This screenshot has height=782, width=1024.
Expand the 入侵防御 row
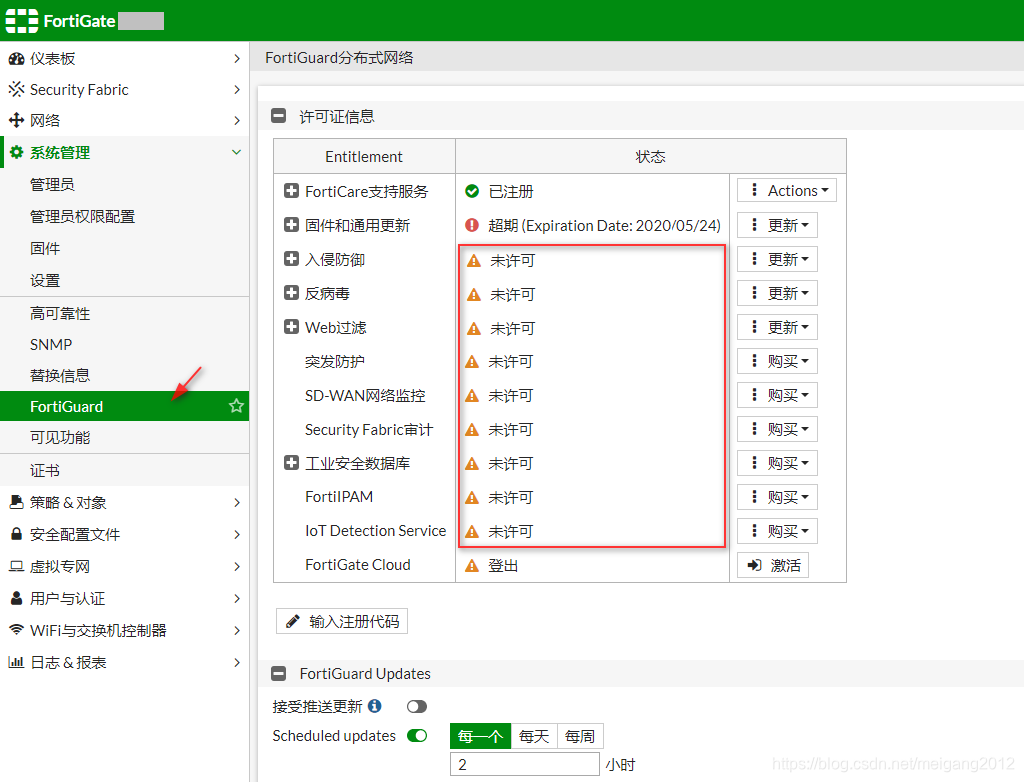pos(291,259)
